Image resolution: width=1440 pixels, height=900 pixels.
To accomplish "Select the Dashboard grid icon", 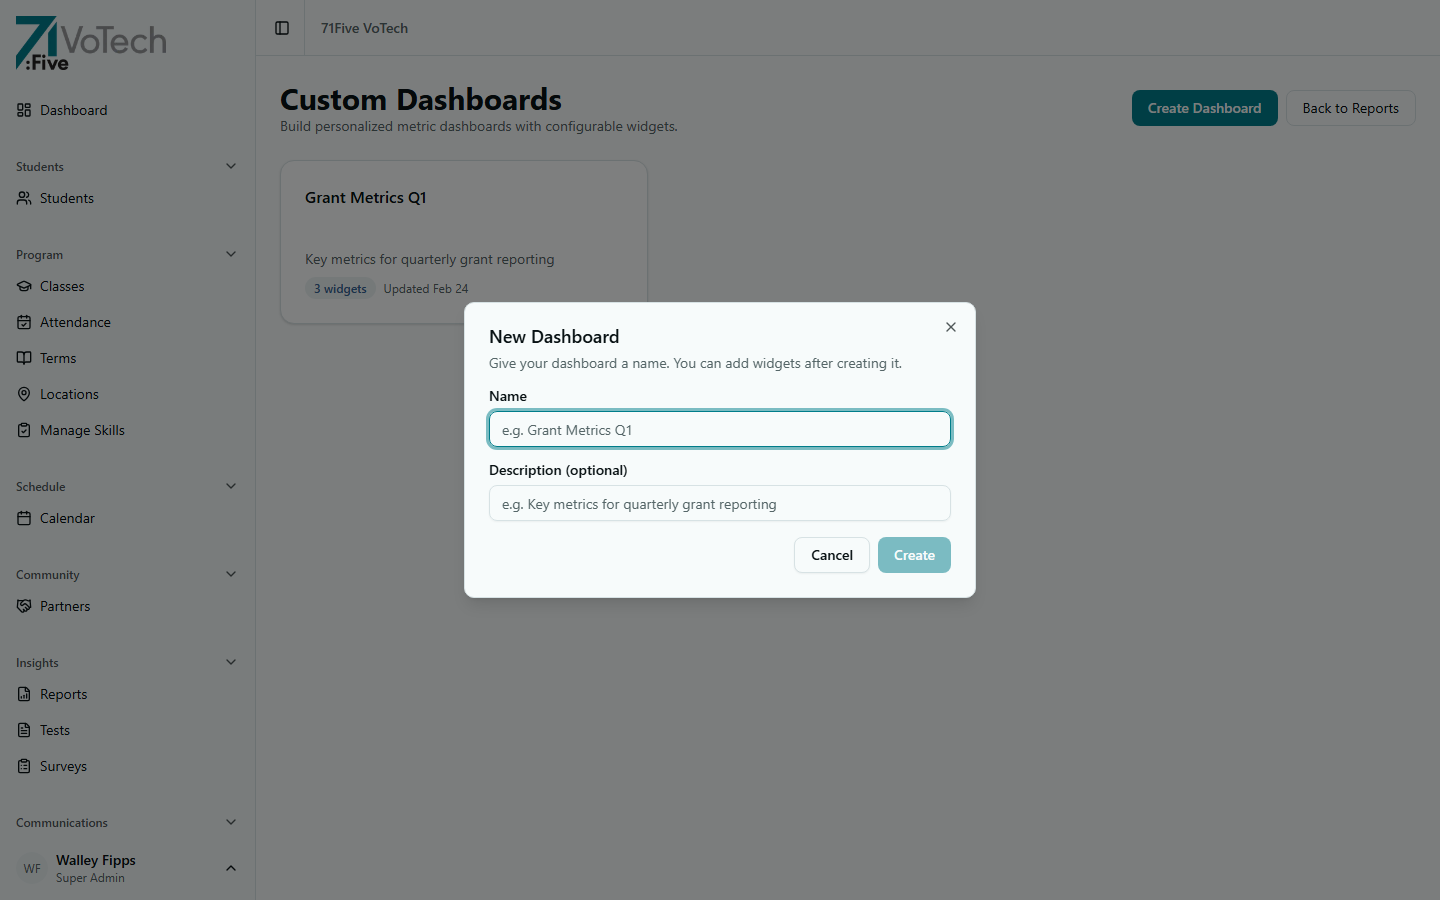I will coord(23,110).
